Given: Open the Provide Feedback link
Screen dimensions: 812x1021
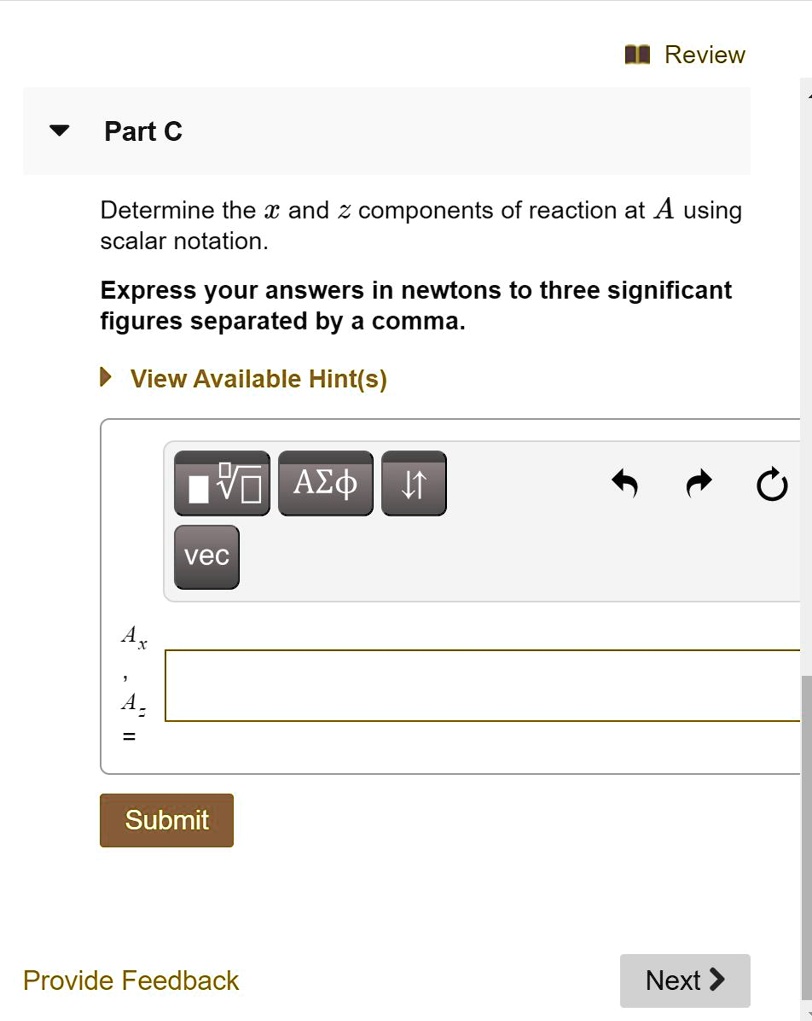Looking at the screenshot, I should pos(131,980).
